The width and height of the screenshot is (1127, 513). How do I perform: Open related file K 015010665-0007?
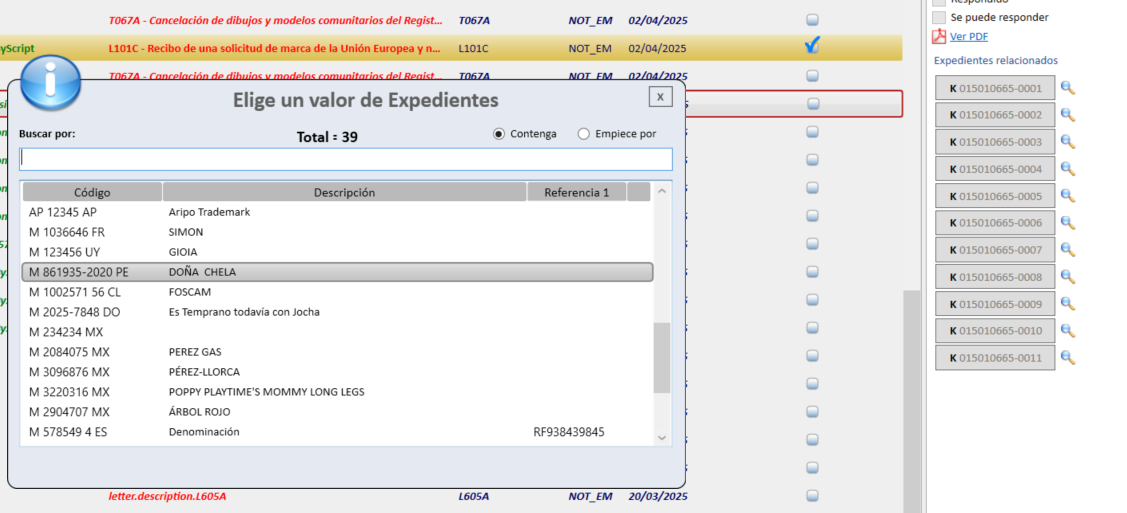click(x=995, y=249)
